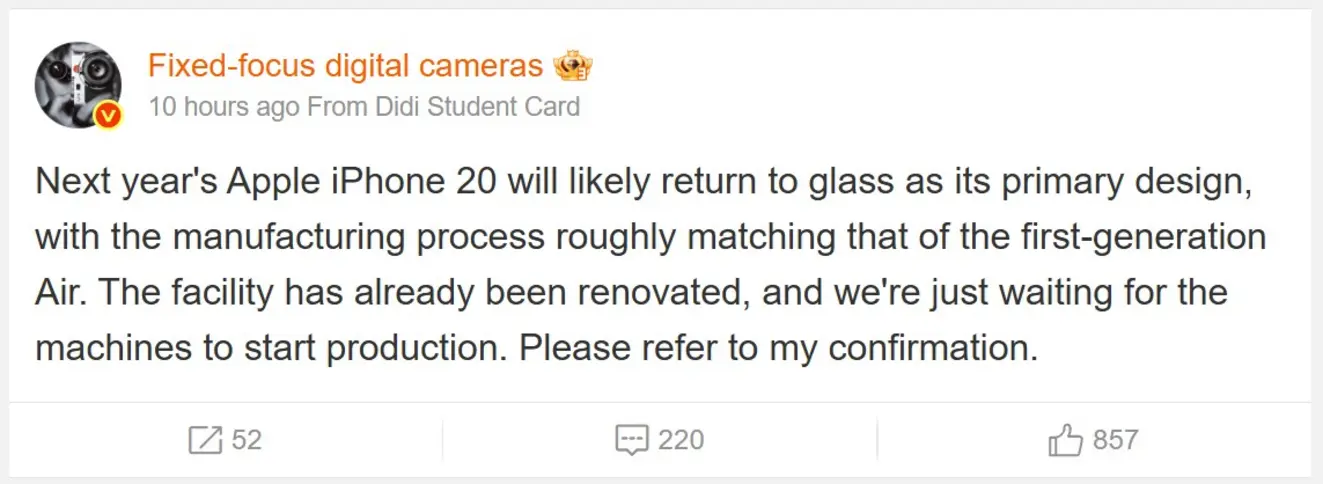This screenshot has width=1323, height=484.
Task: Click the comment count 220
Action: tap(681, 440)
